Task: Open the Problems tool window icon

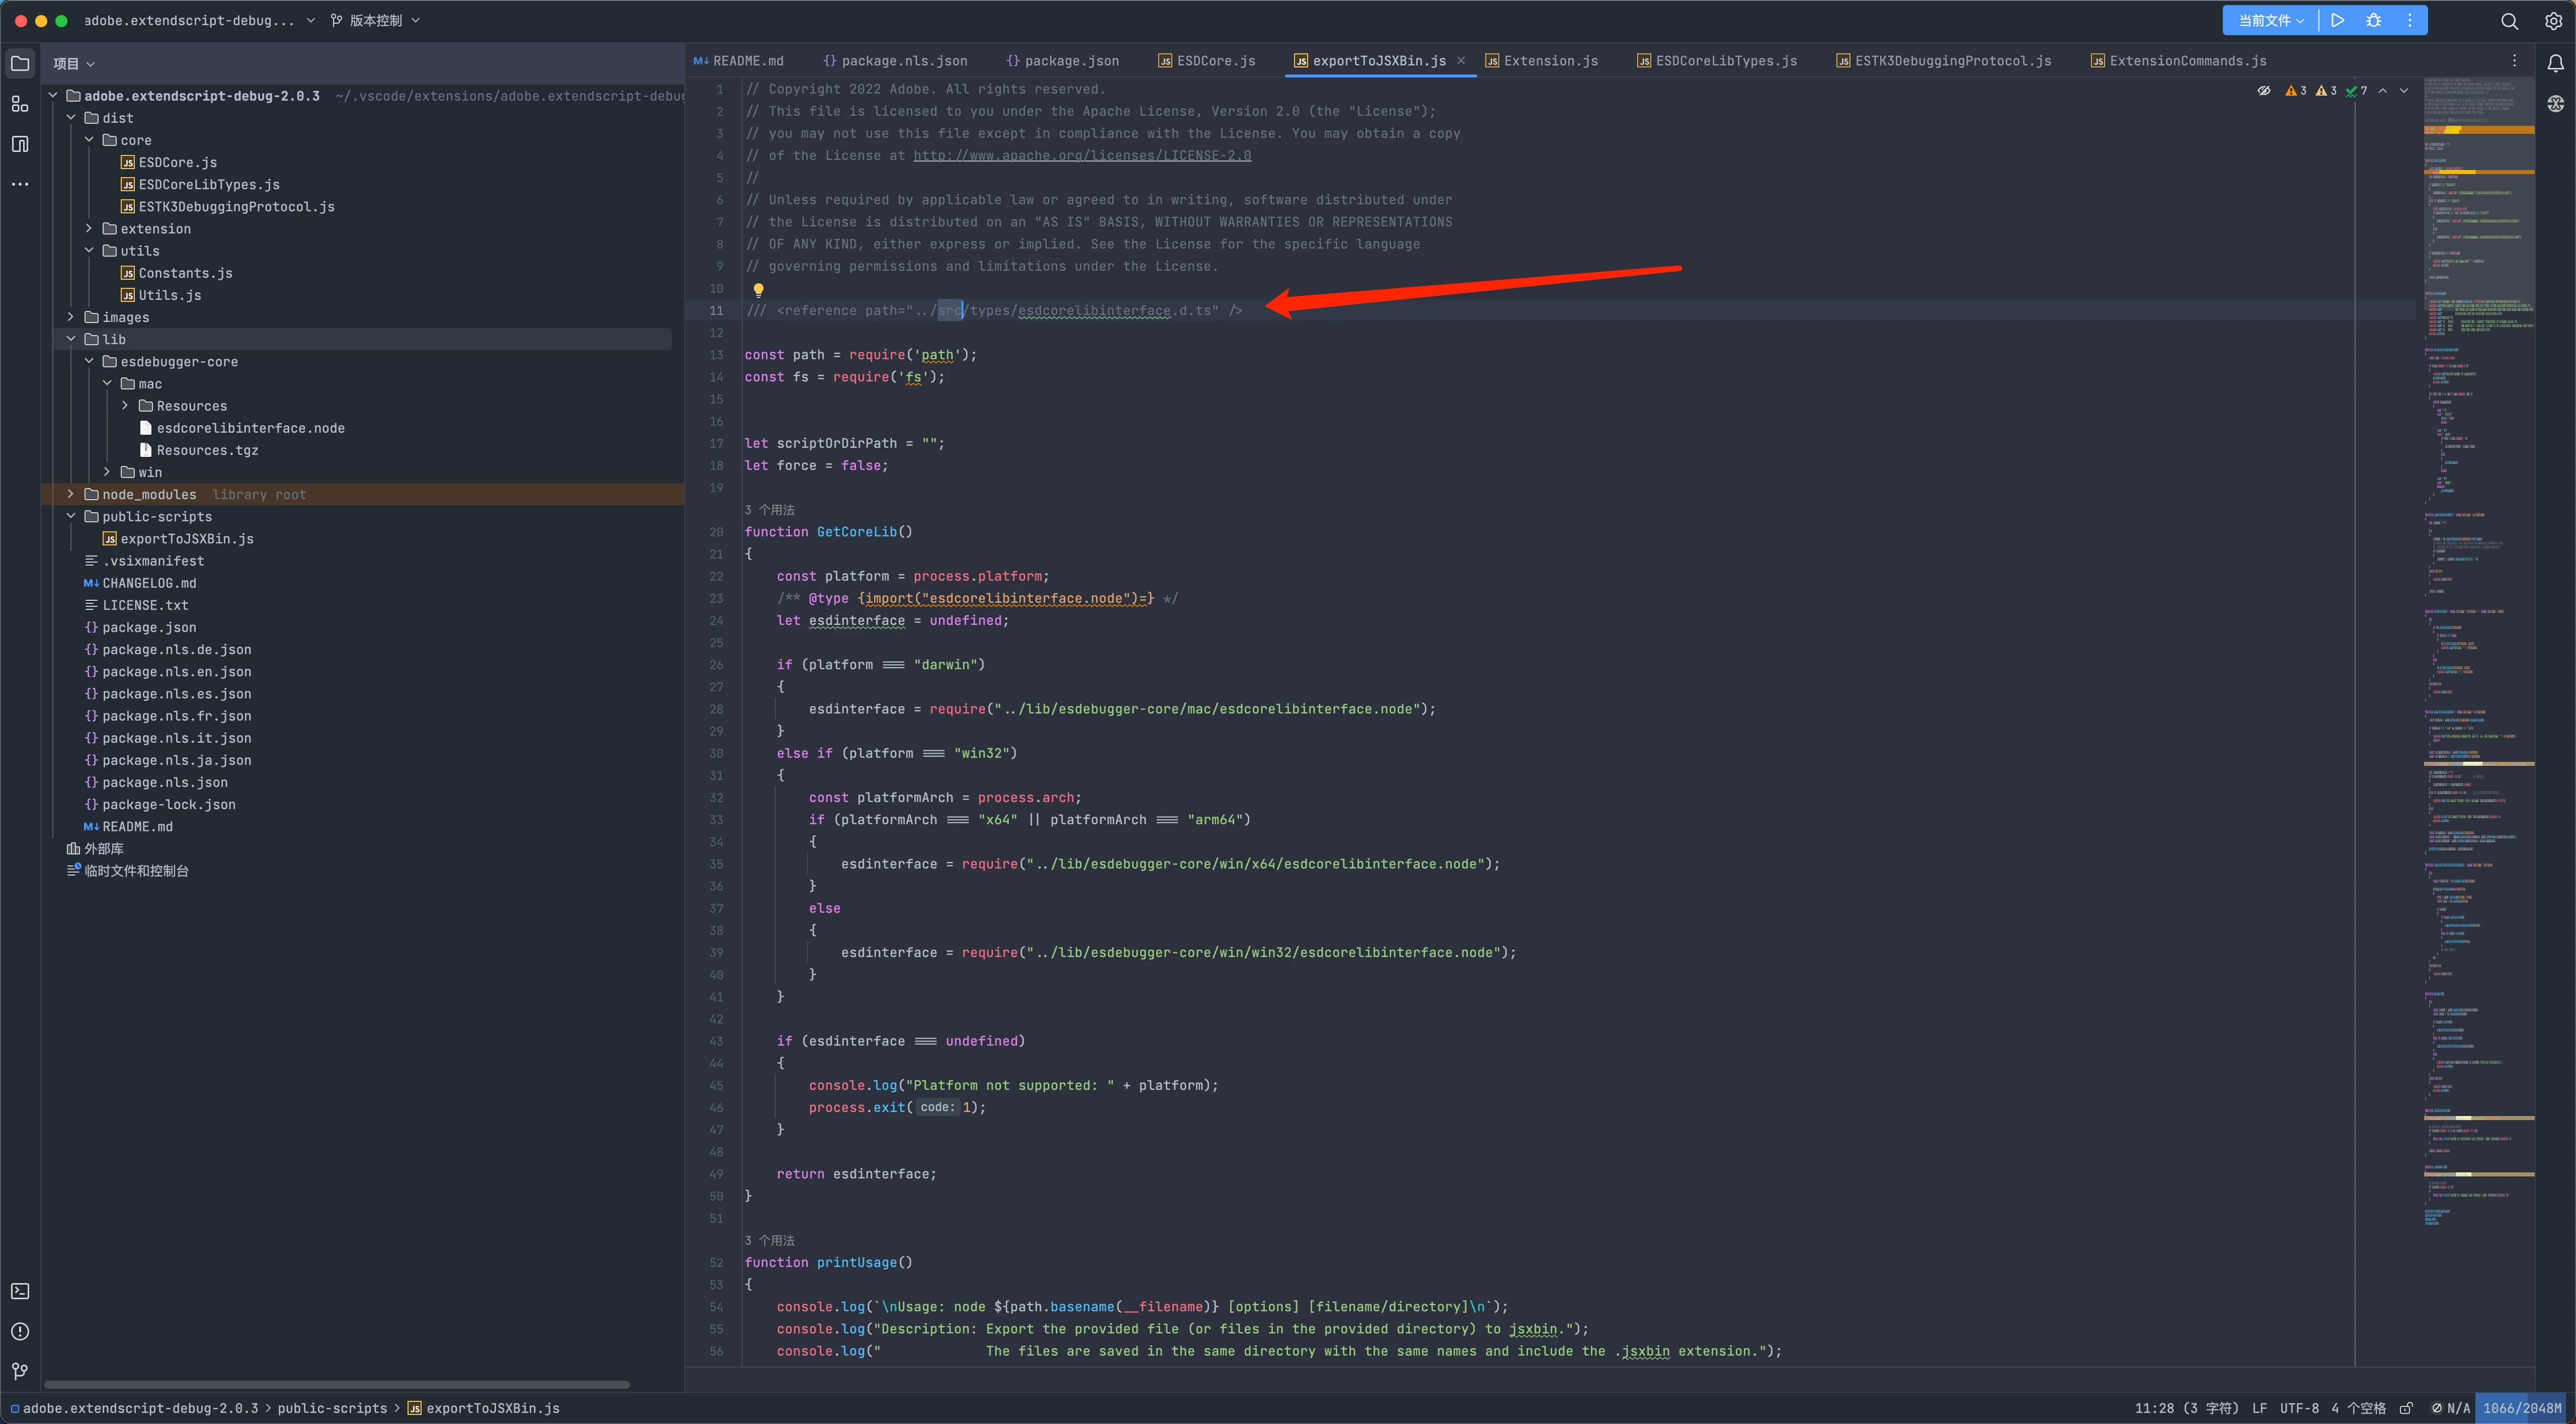Action: pyautogui.click(x=20, y=1331)
